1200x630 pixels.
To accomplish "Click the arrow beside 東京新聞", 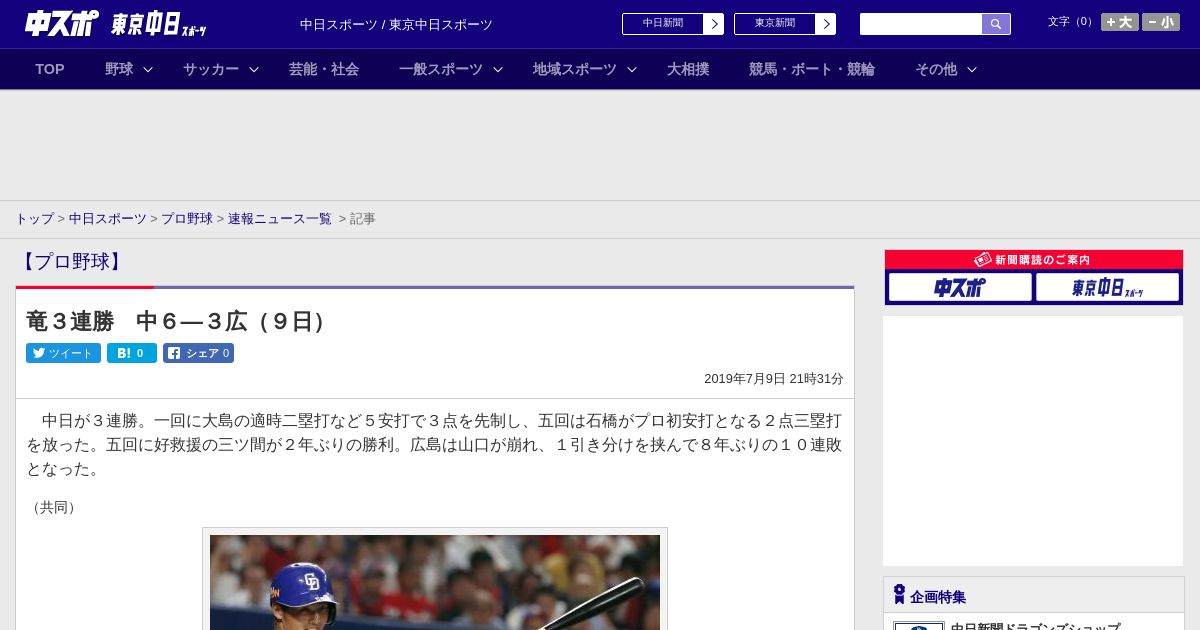I will tap(826, 24).
